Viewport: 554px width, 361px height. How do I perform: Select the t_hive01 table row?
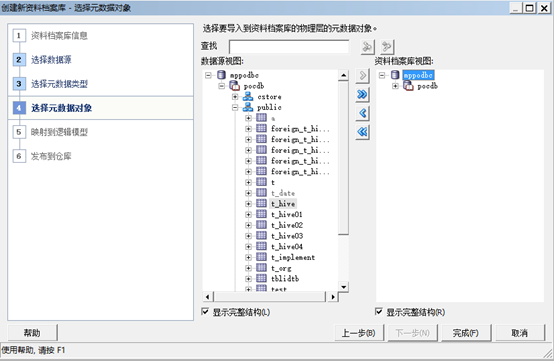[x=287, y=214]
